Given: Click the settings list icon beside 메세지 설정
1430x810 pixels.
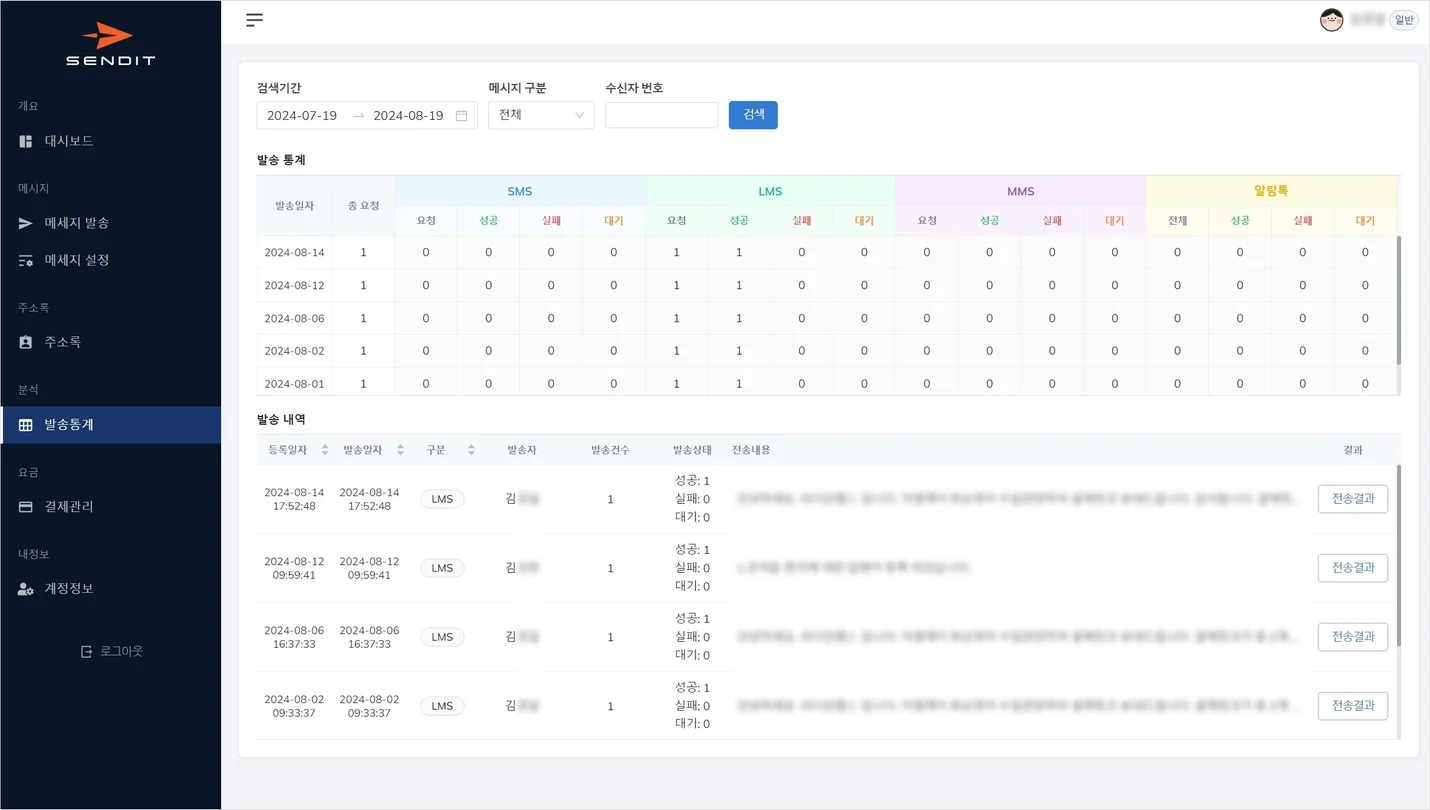Looking at the screenshot, I should point(26,260).
